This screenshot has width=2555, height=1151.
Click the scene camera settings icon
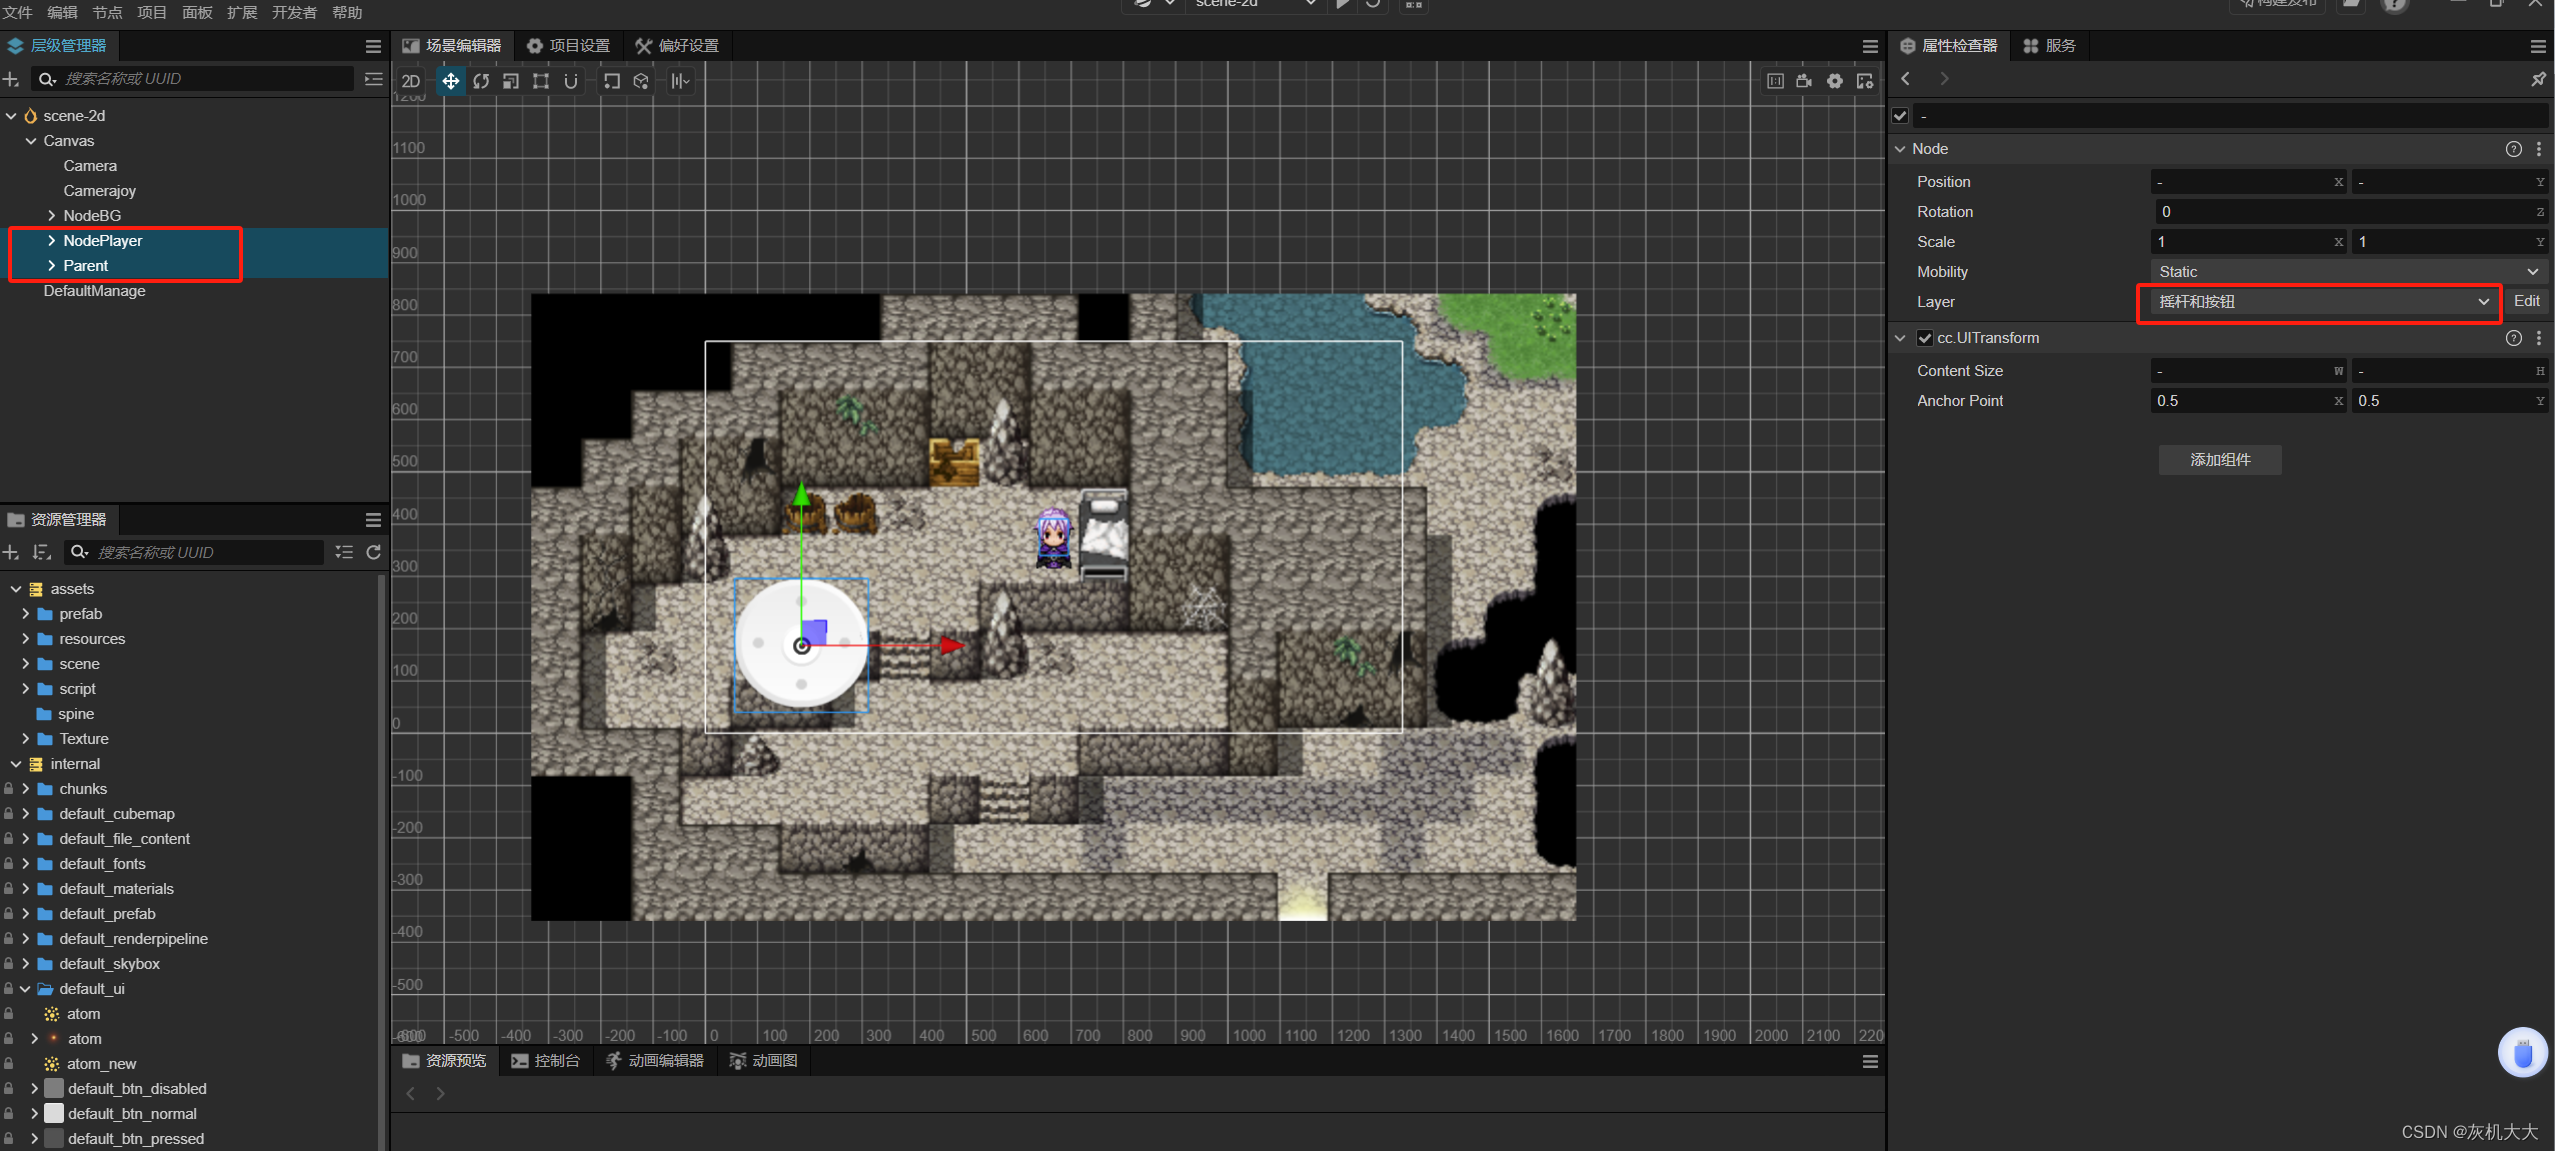click(1804, 81)
